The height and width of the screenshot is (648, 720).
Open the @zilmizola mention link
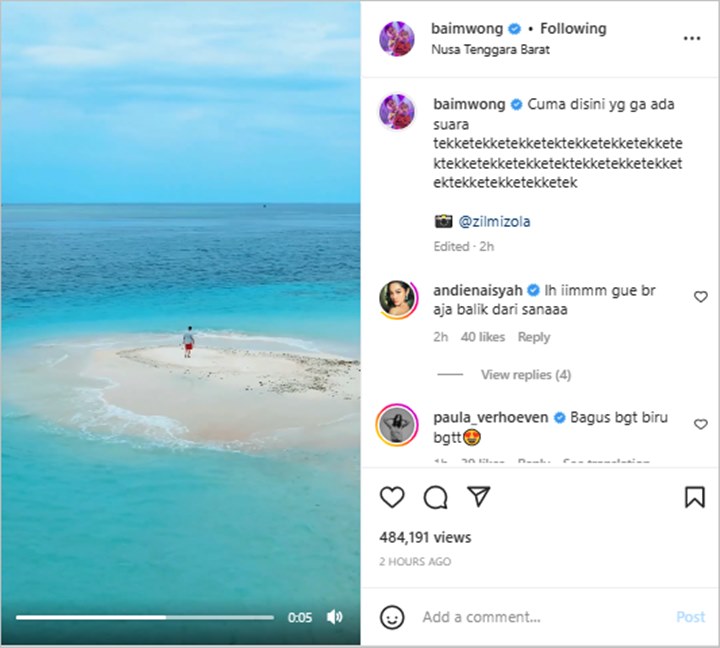pyautogui.click(x=494, y=221)
